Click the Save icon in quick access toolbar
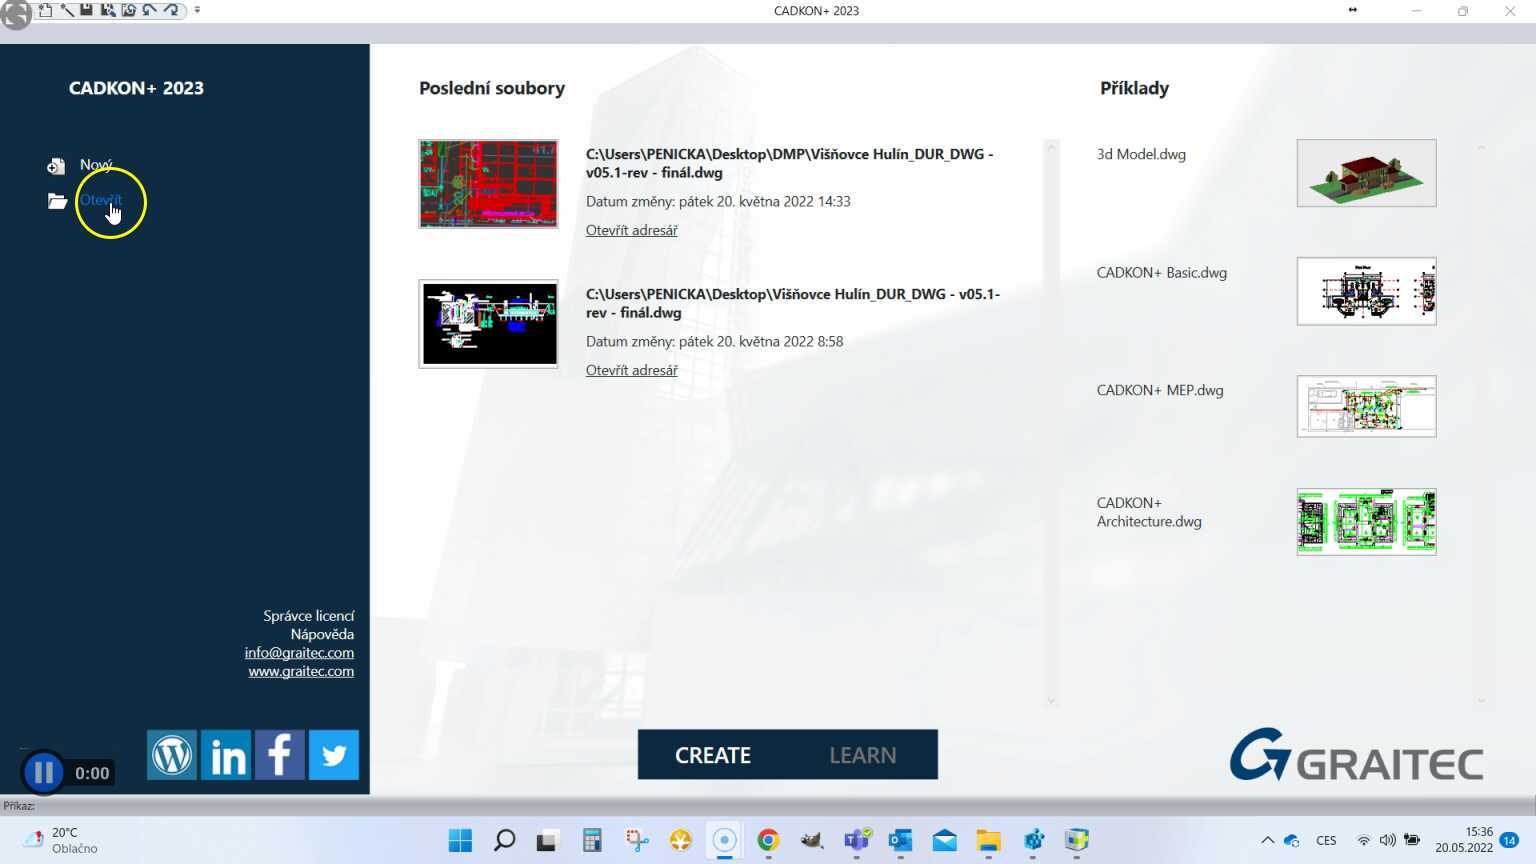Viewport: 1536px width, 864px height. 87,10
